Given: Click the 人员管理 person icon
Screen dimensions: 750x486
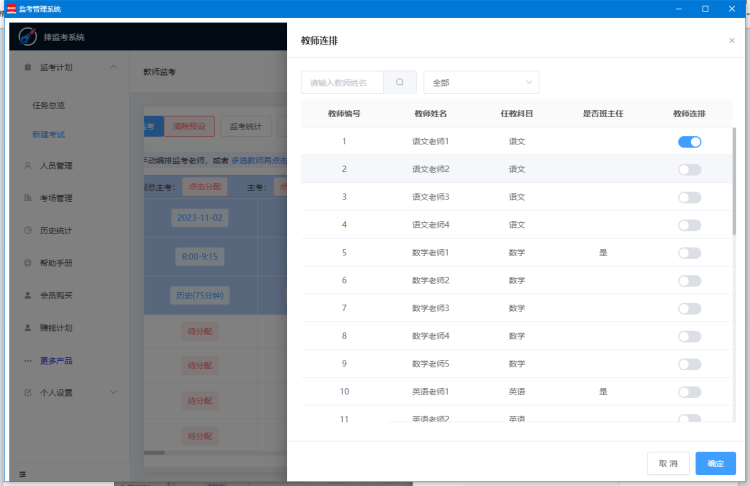Looking at the screenshot, I should [28, 166].
